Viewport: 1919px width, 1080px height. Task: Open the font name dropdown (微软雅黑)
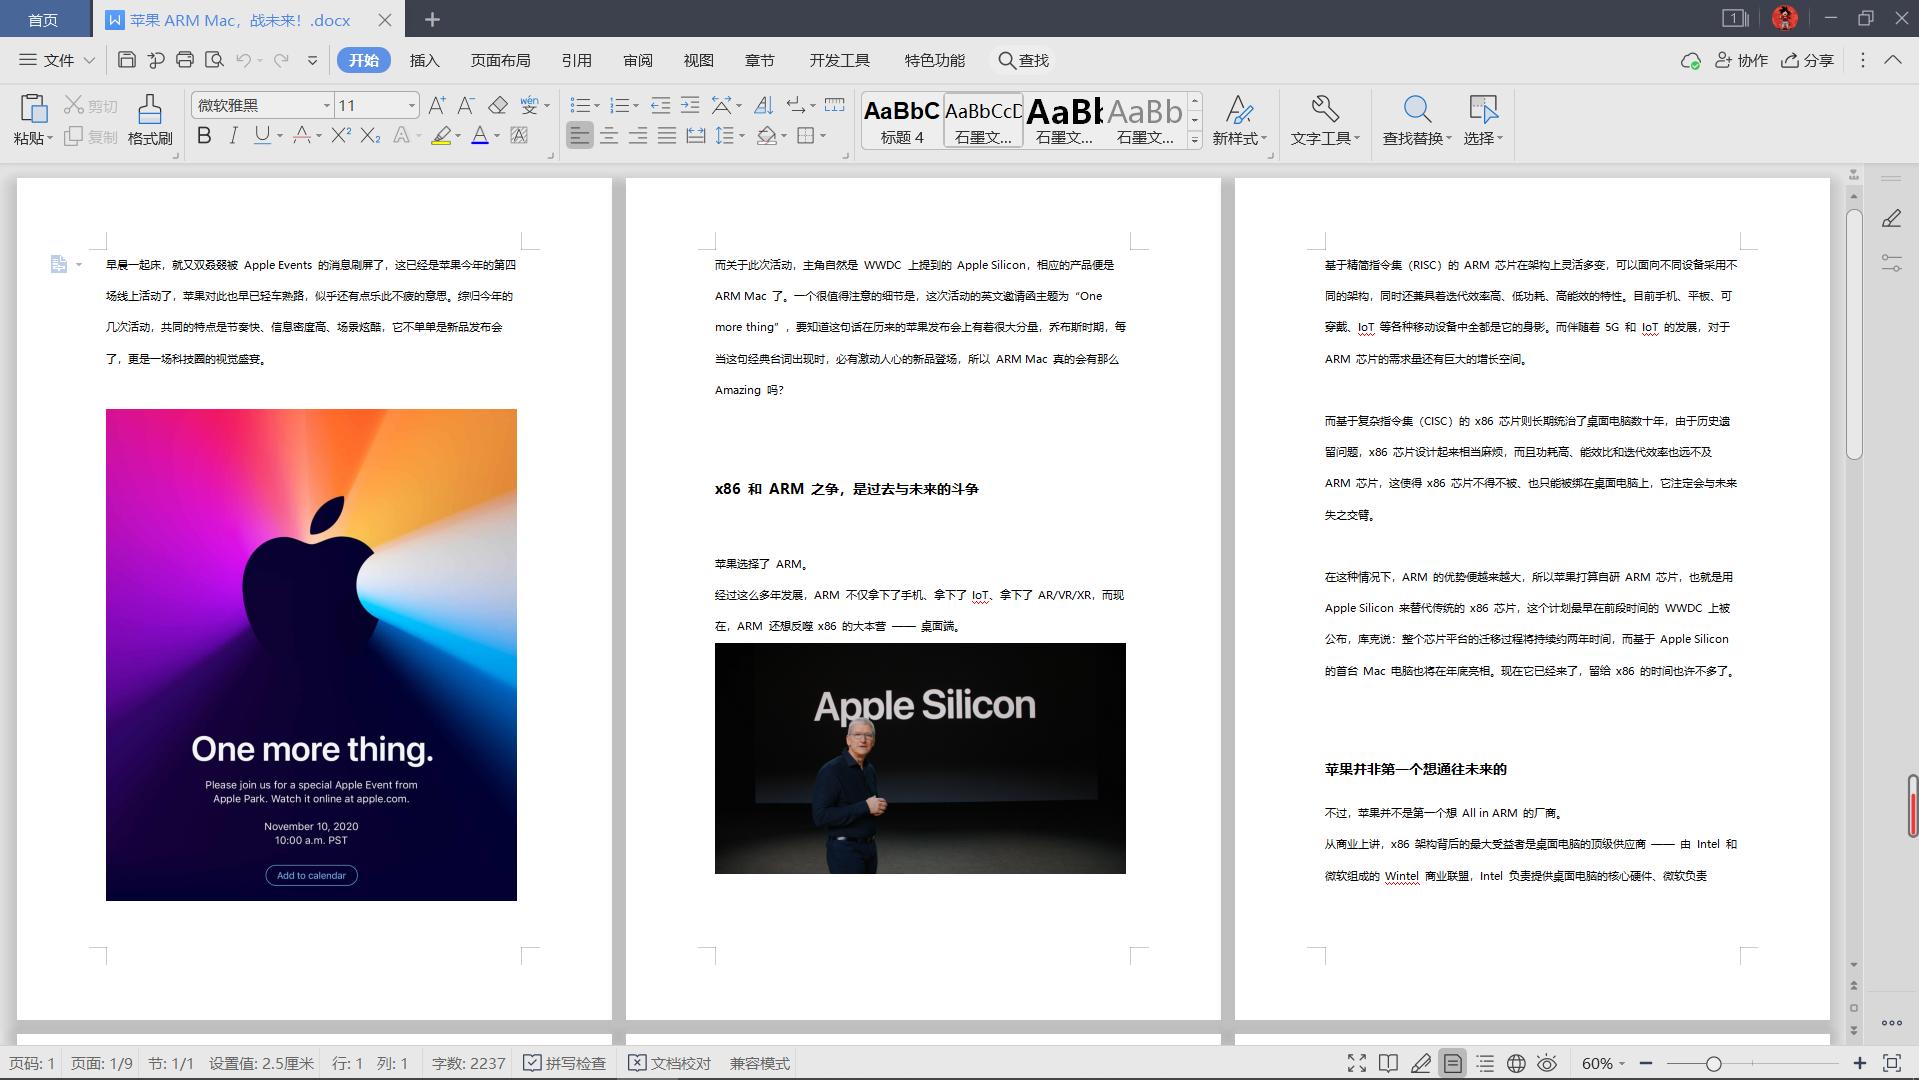[326, 105]
